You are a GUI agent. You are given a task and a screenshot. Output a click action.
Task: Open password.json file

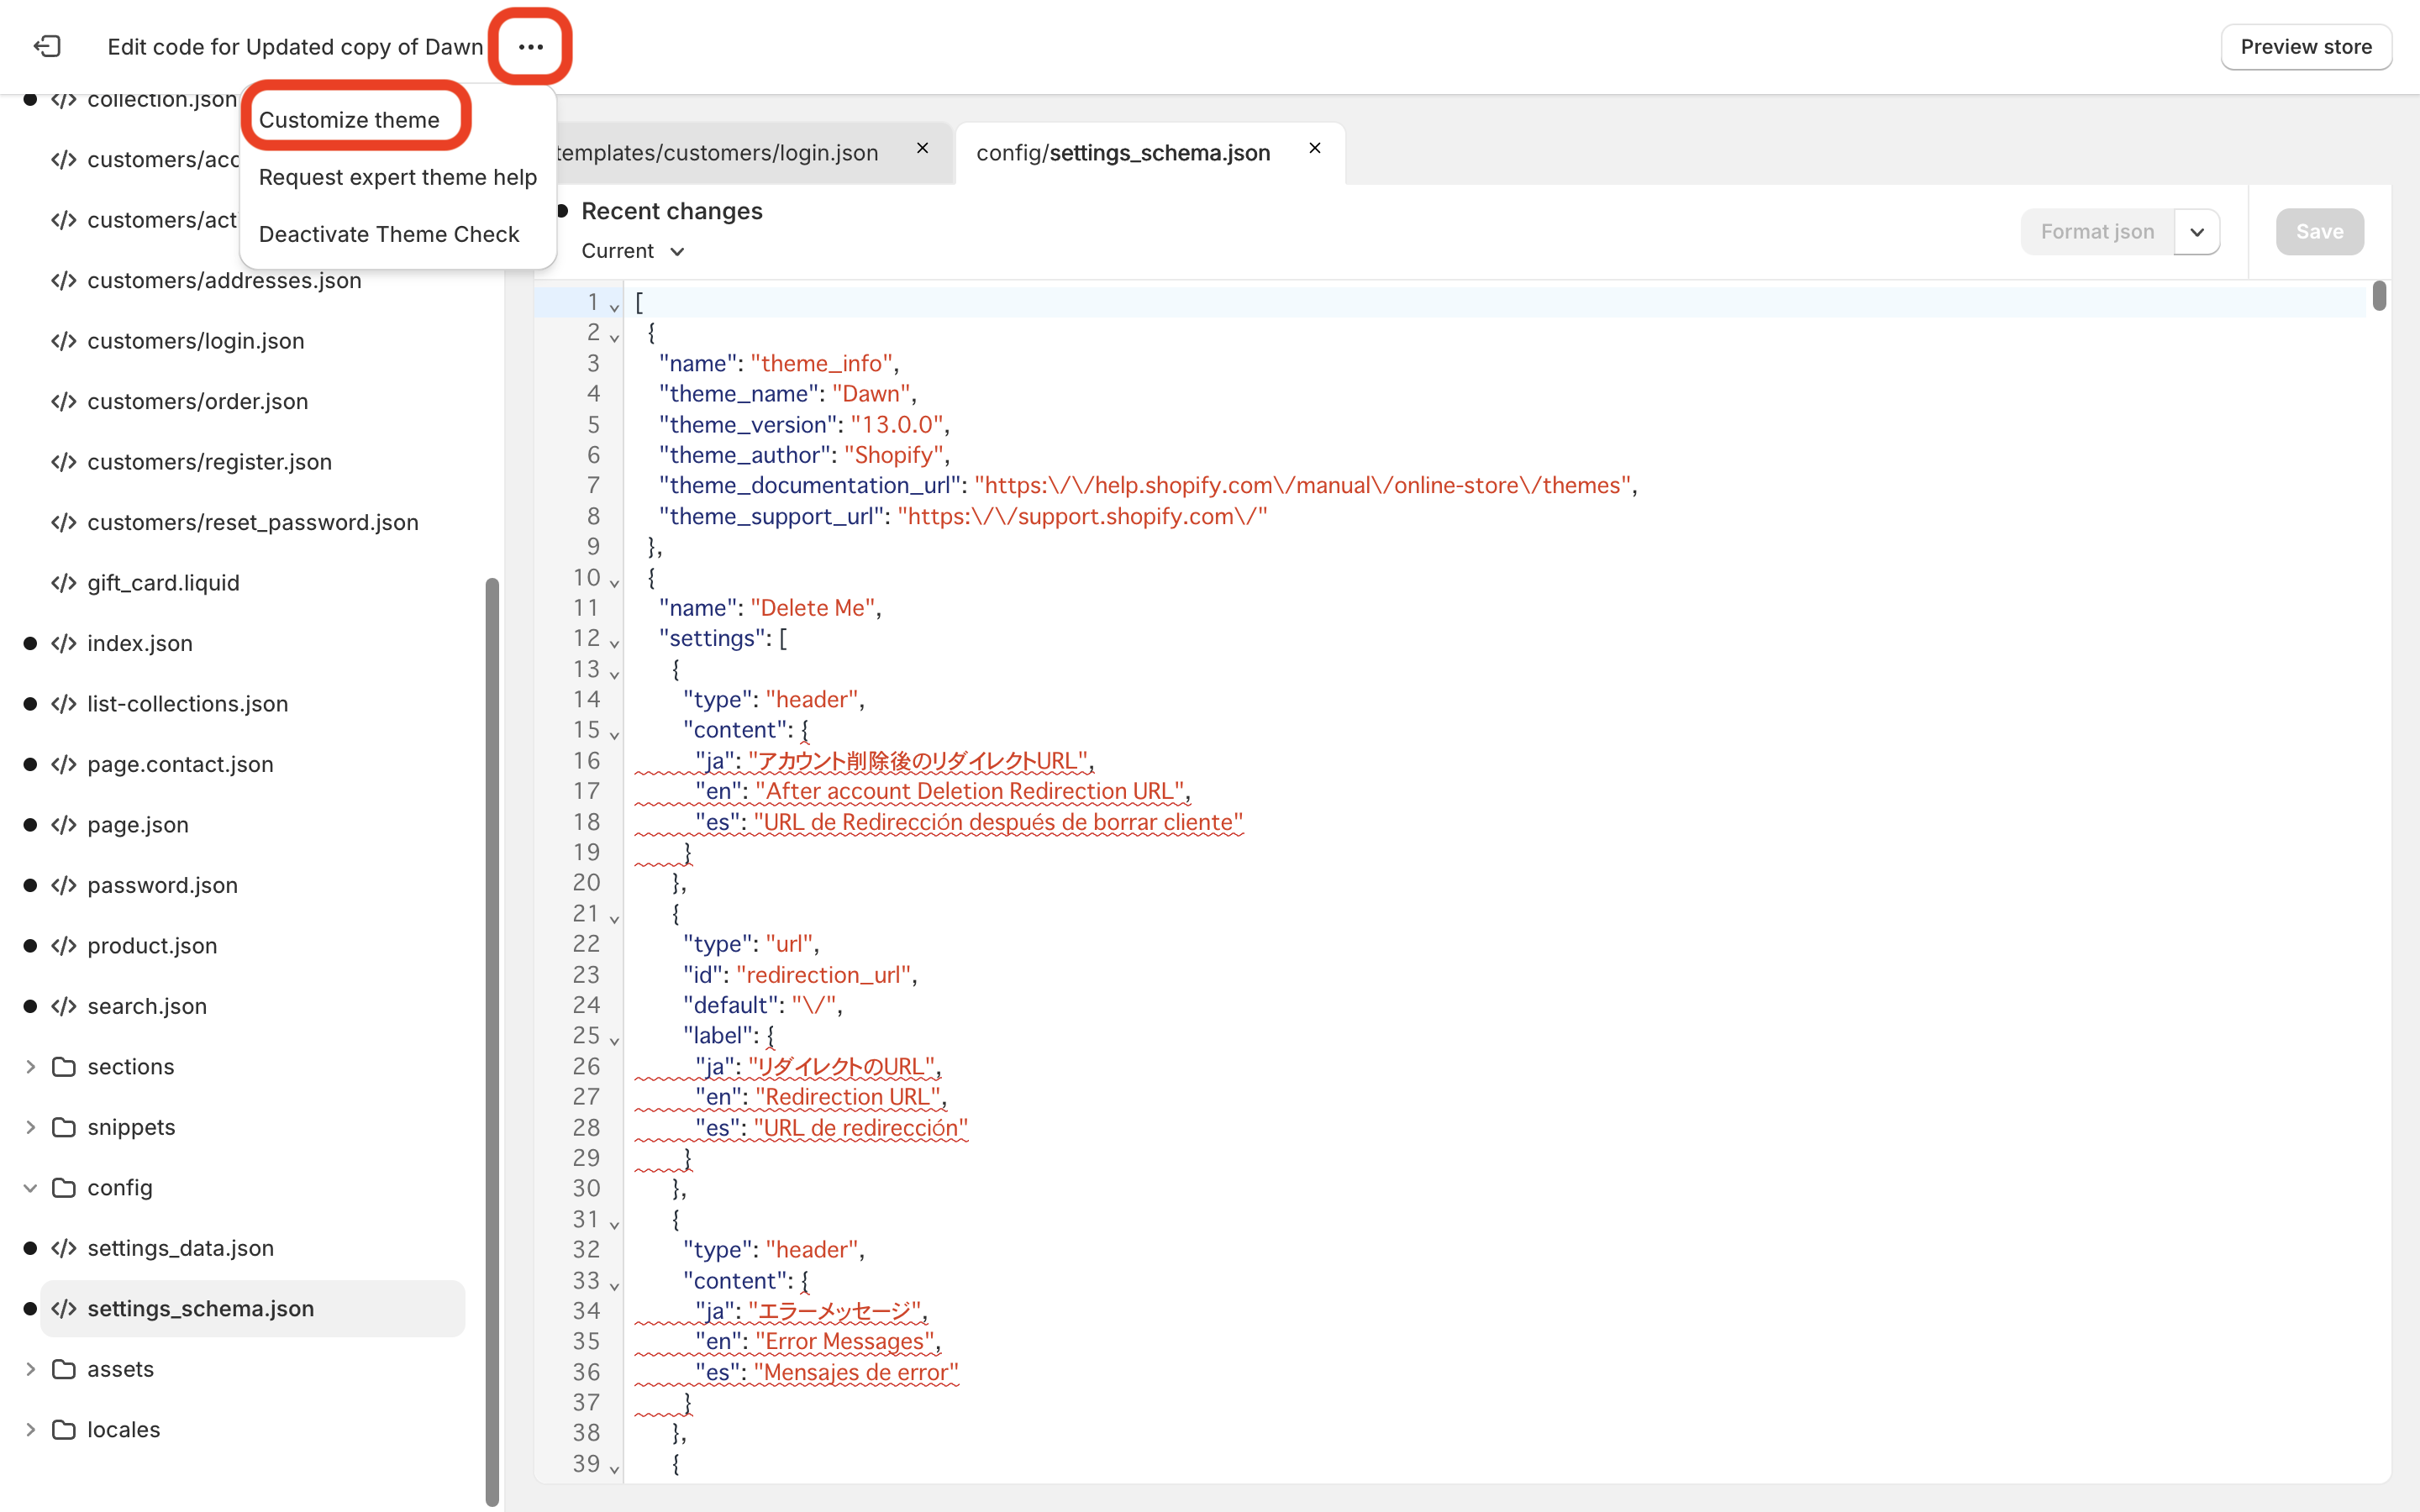(162, 885)
